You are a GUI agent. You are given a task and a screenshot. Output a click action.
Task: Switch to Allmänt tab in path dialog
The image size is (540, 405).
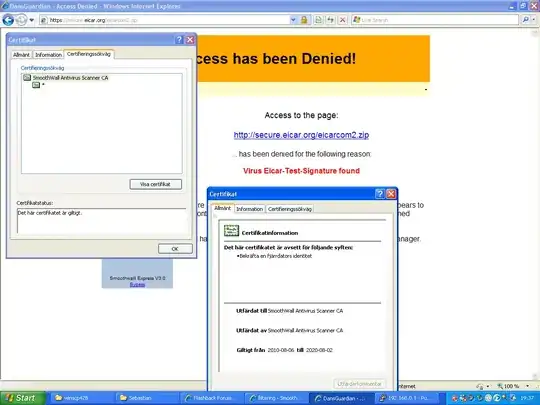point(21,55)
